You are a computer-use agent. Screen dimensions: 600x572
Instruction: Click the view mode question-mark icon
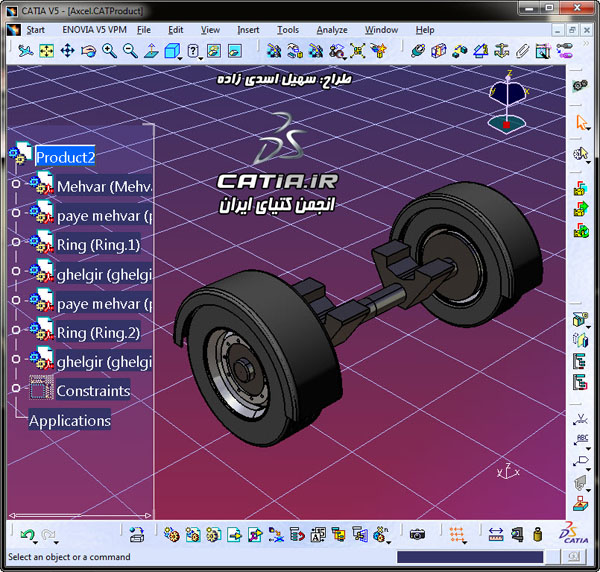click(193, 51)
